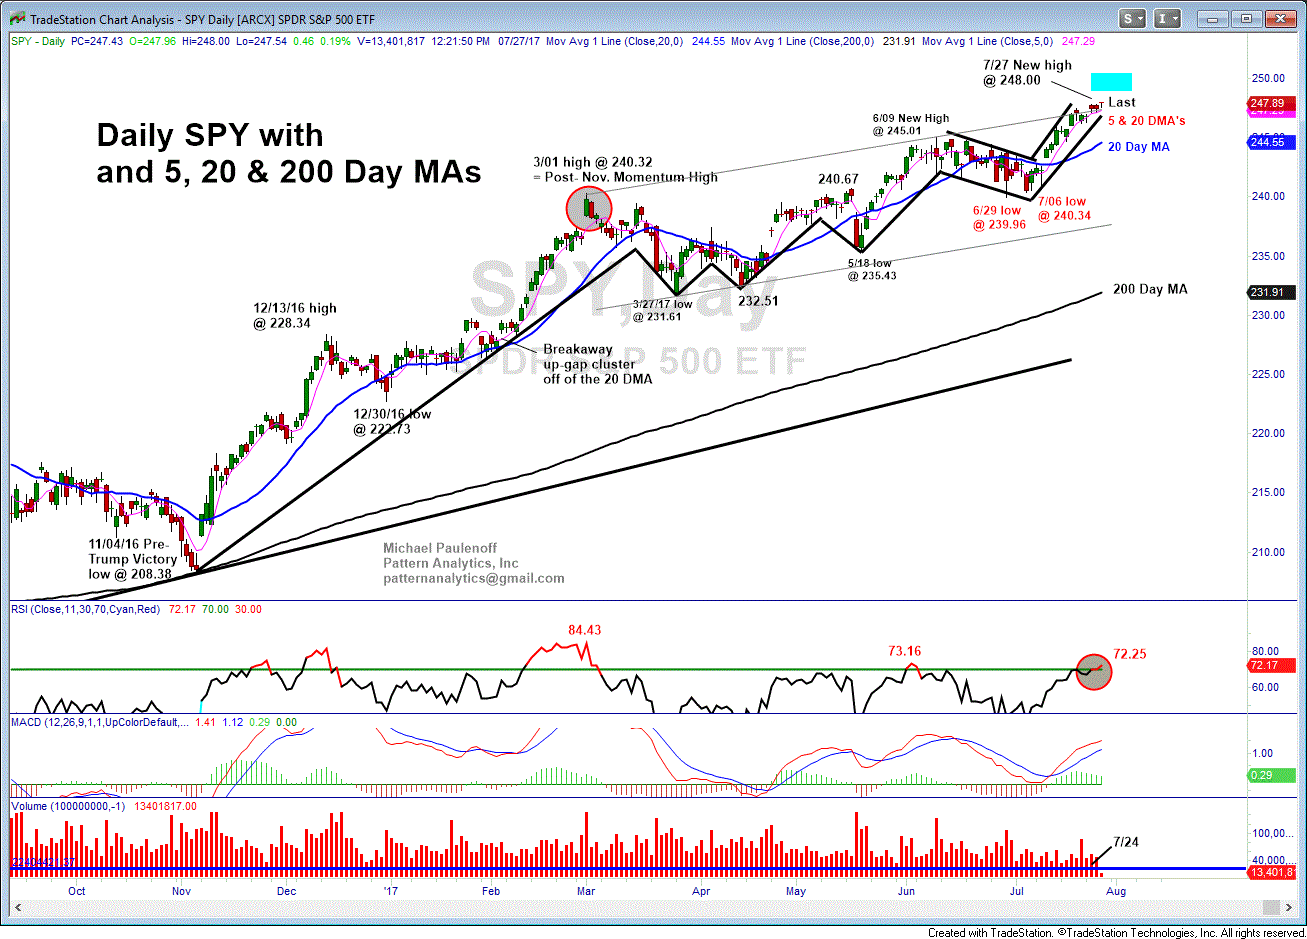
Task: Click the 'Apr' date axis label
Action: (701, 891)
